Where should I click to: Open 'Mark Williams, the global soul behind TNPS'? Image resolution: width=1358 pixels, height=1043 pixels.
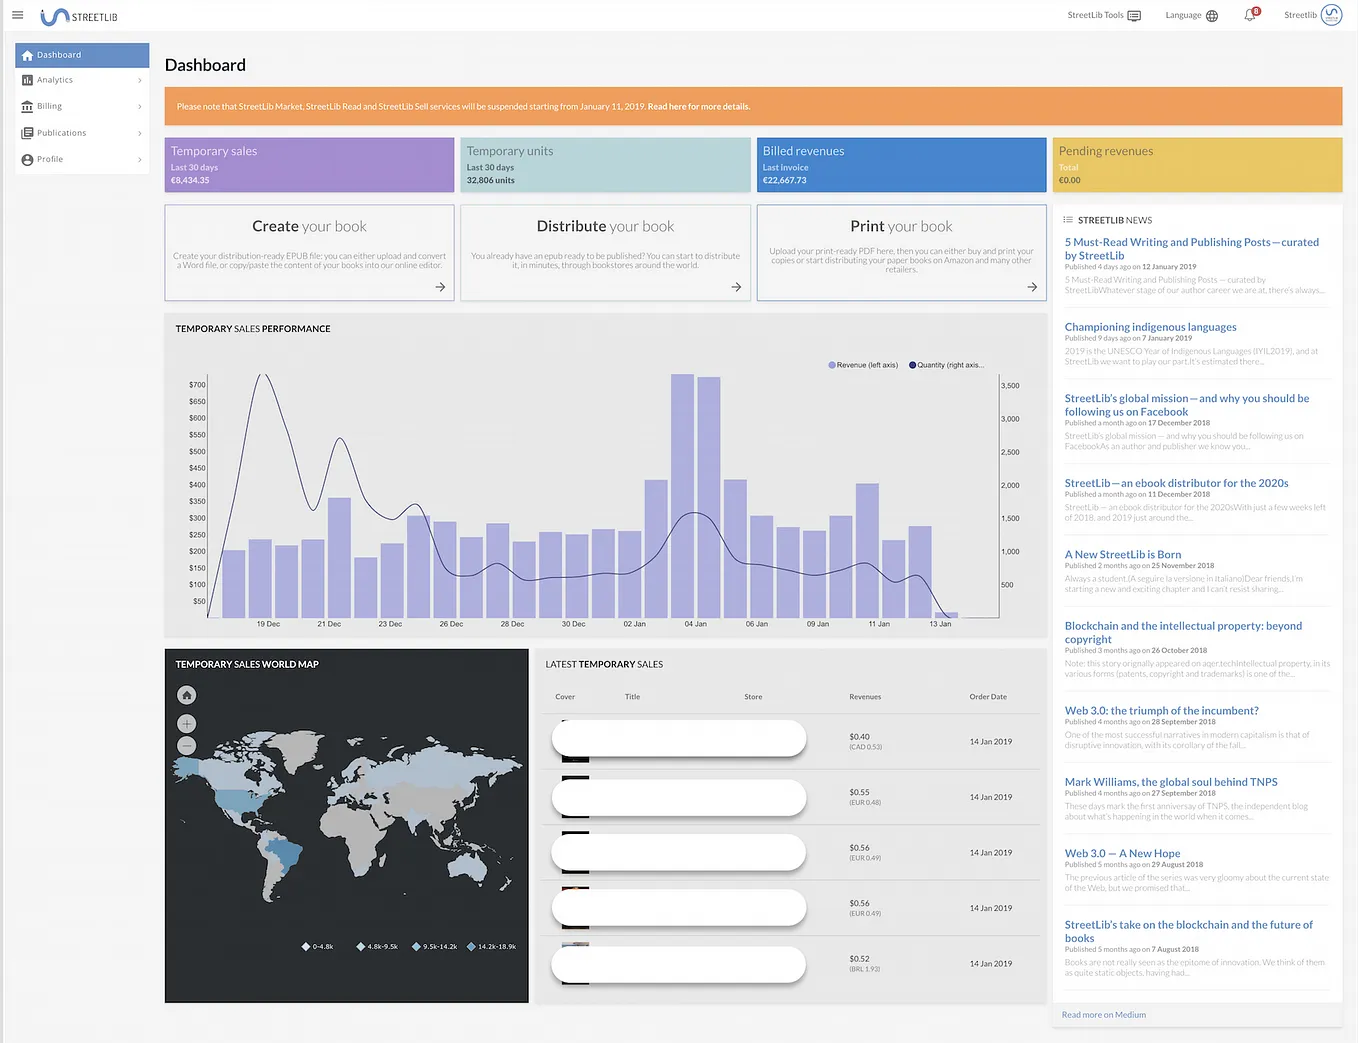click(1171, 782)
